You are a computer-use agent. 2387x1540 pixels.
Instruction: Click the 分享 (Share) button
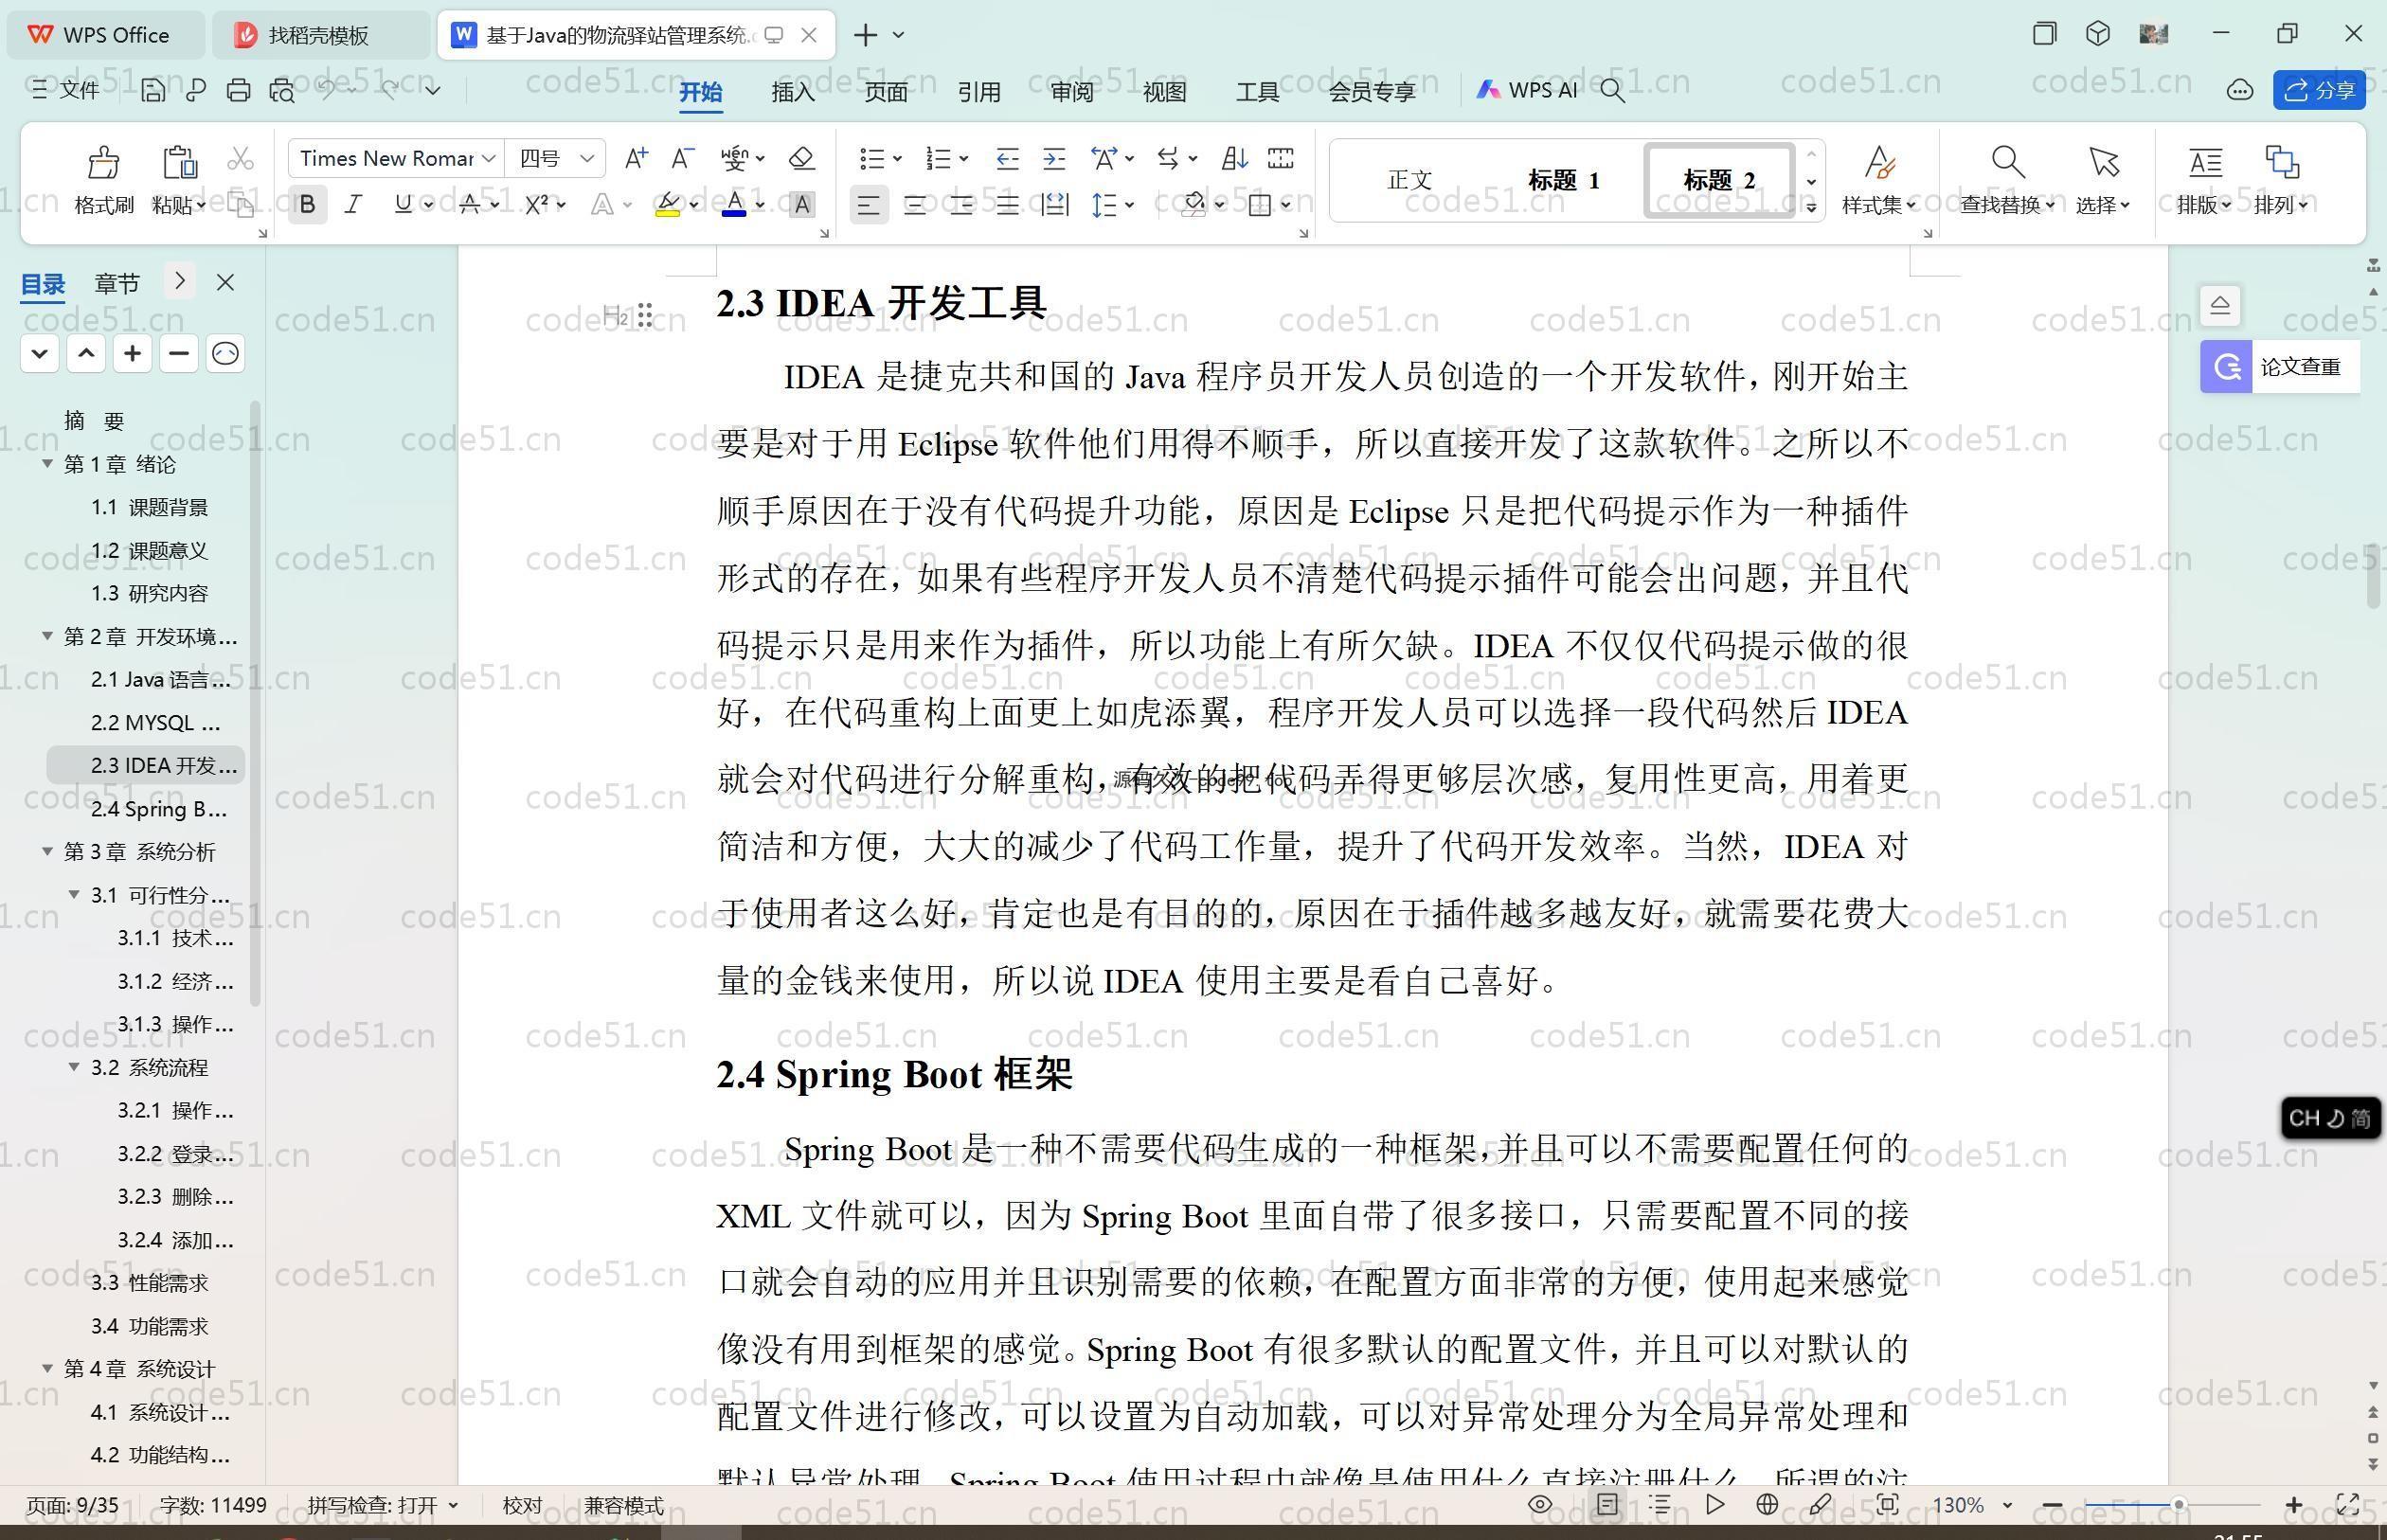pos(2319,90)
